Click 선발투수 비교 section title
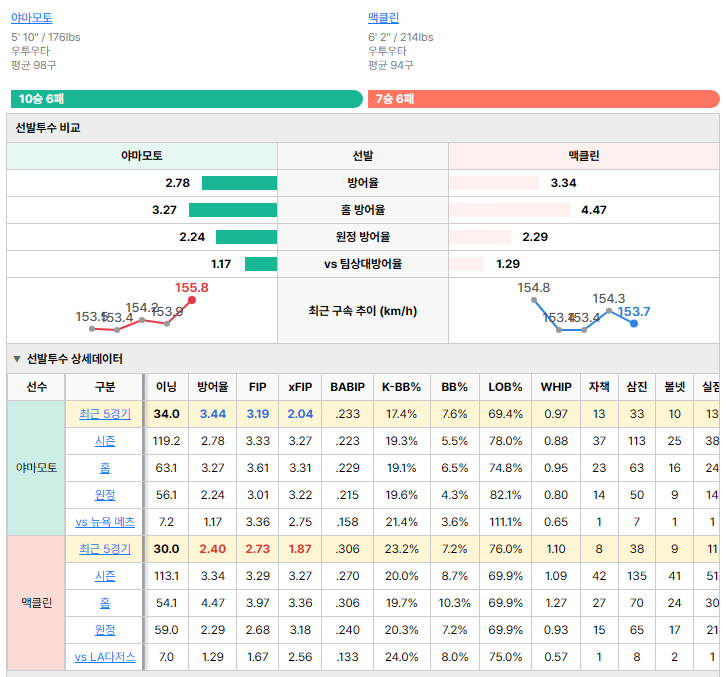The height and width of the screenshot is (677, 726). point(48,128)
